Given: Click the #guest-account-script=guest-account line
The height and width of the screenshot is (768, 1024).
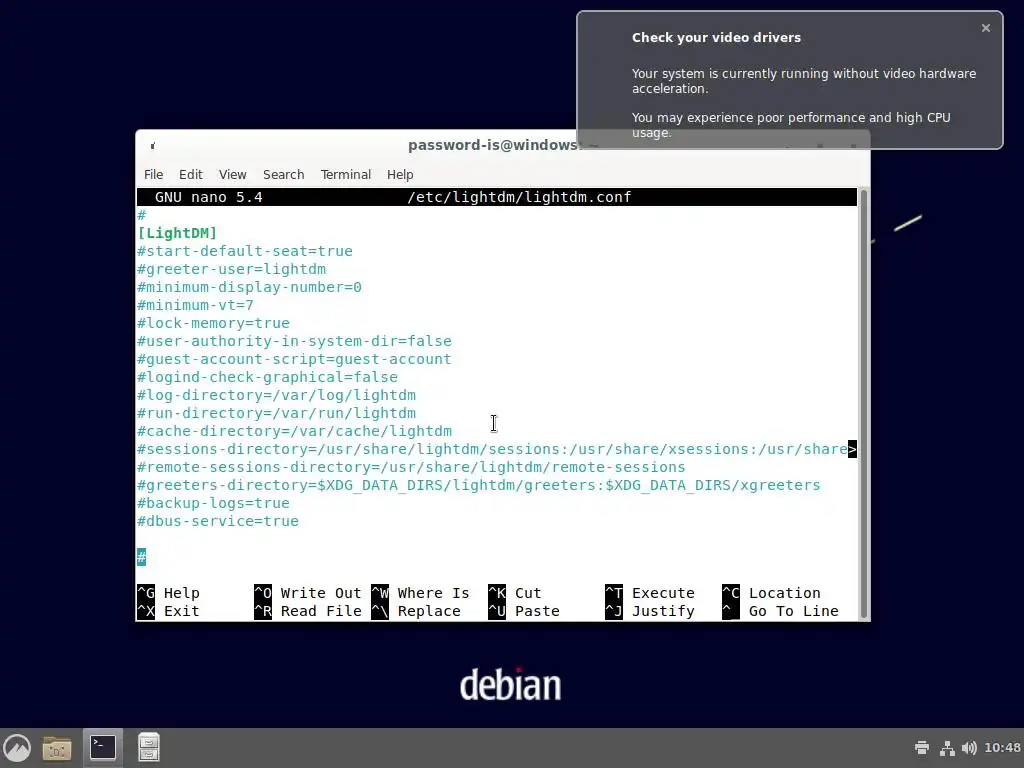Looking at the screenshot, I should [x=295, y=359].
